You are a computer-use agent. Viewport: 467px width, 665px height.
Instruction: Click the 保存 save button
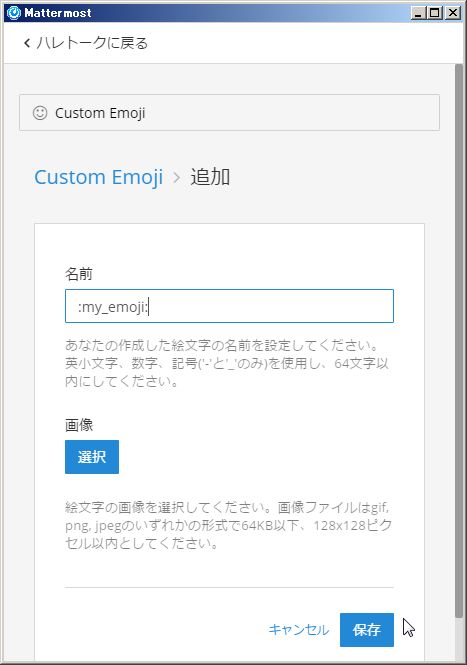click(366, 630)
